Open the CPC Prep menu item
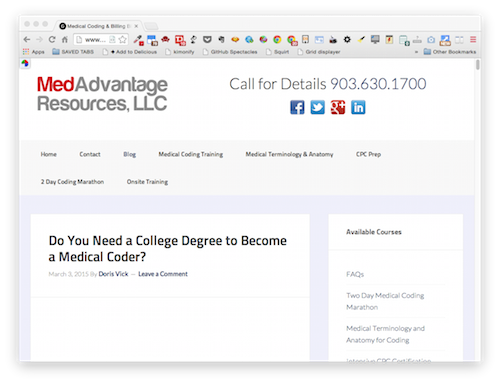Viewport: 500px width, 384px height. (368, 154)
